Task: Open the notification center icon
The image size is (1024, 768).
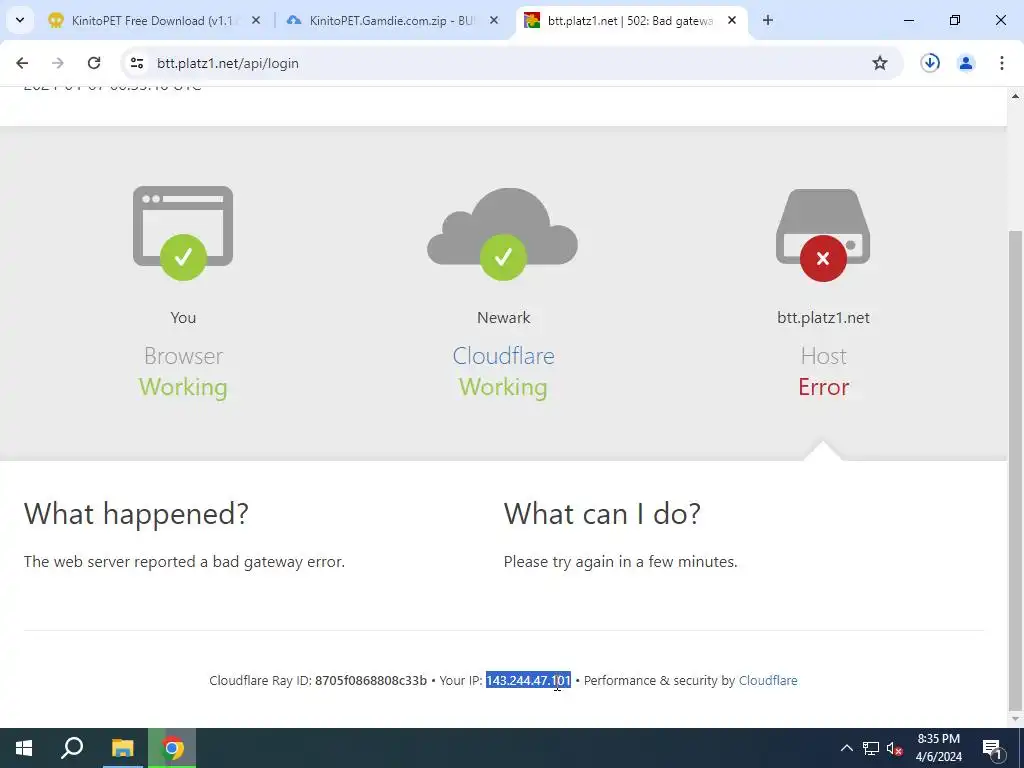Action: click(x=992, y=748)
